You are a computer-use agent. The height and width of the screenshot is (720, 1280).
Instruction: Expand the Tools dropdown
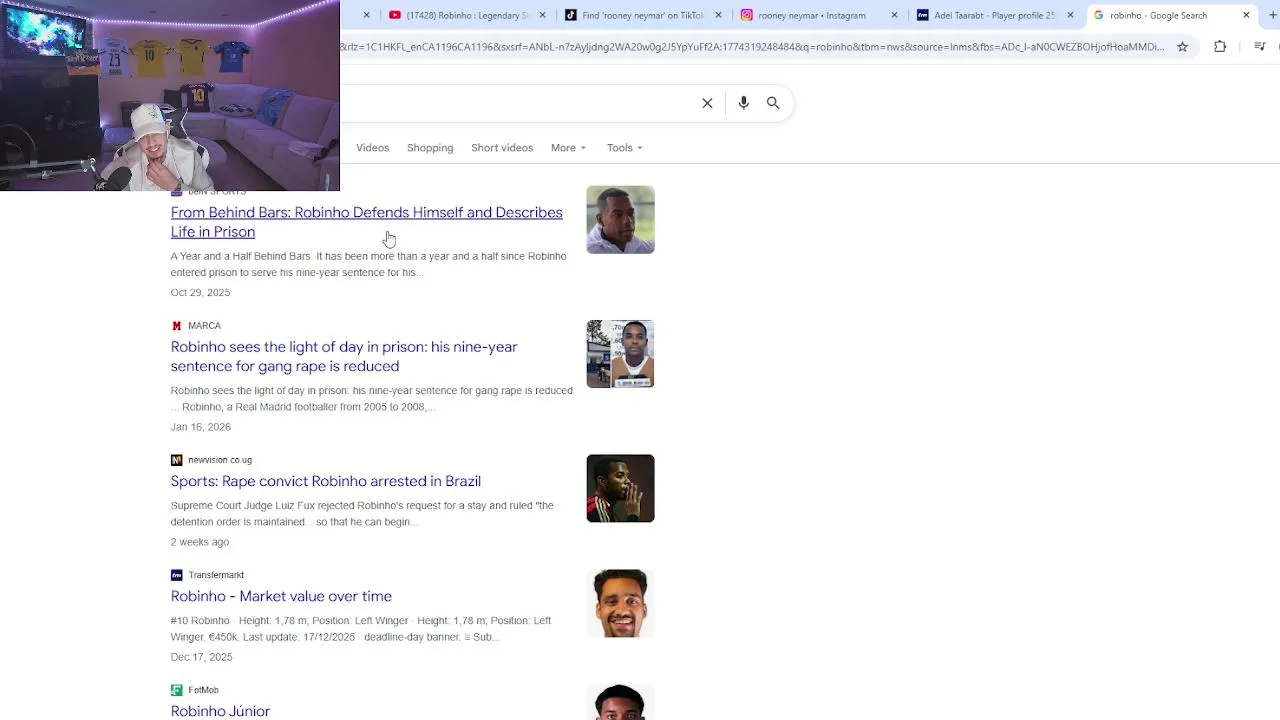[x=624, y=148]
